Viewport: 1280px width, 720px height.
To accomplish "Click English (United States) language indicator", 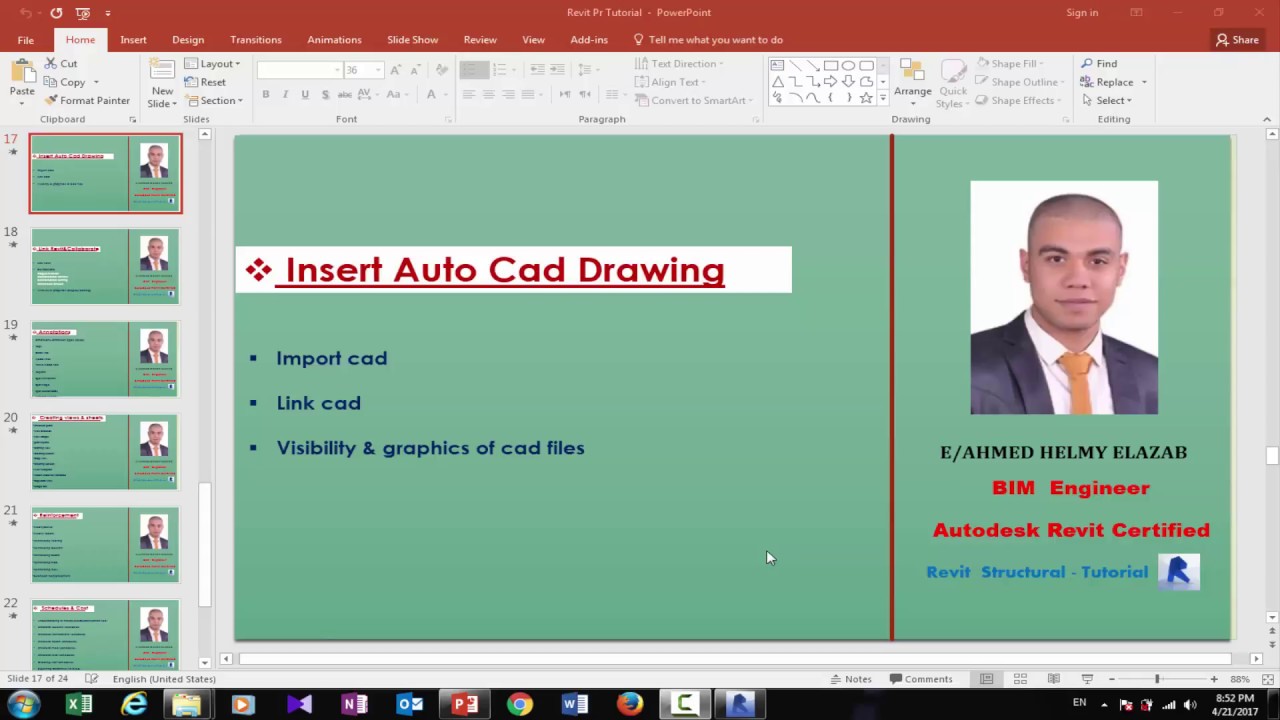I will [164, 679].
